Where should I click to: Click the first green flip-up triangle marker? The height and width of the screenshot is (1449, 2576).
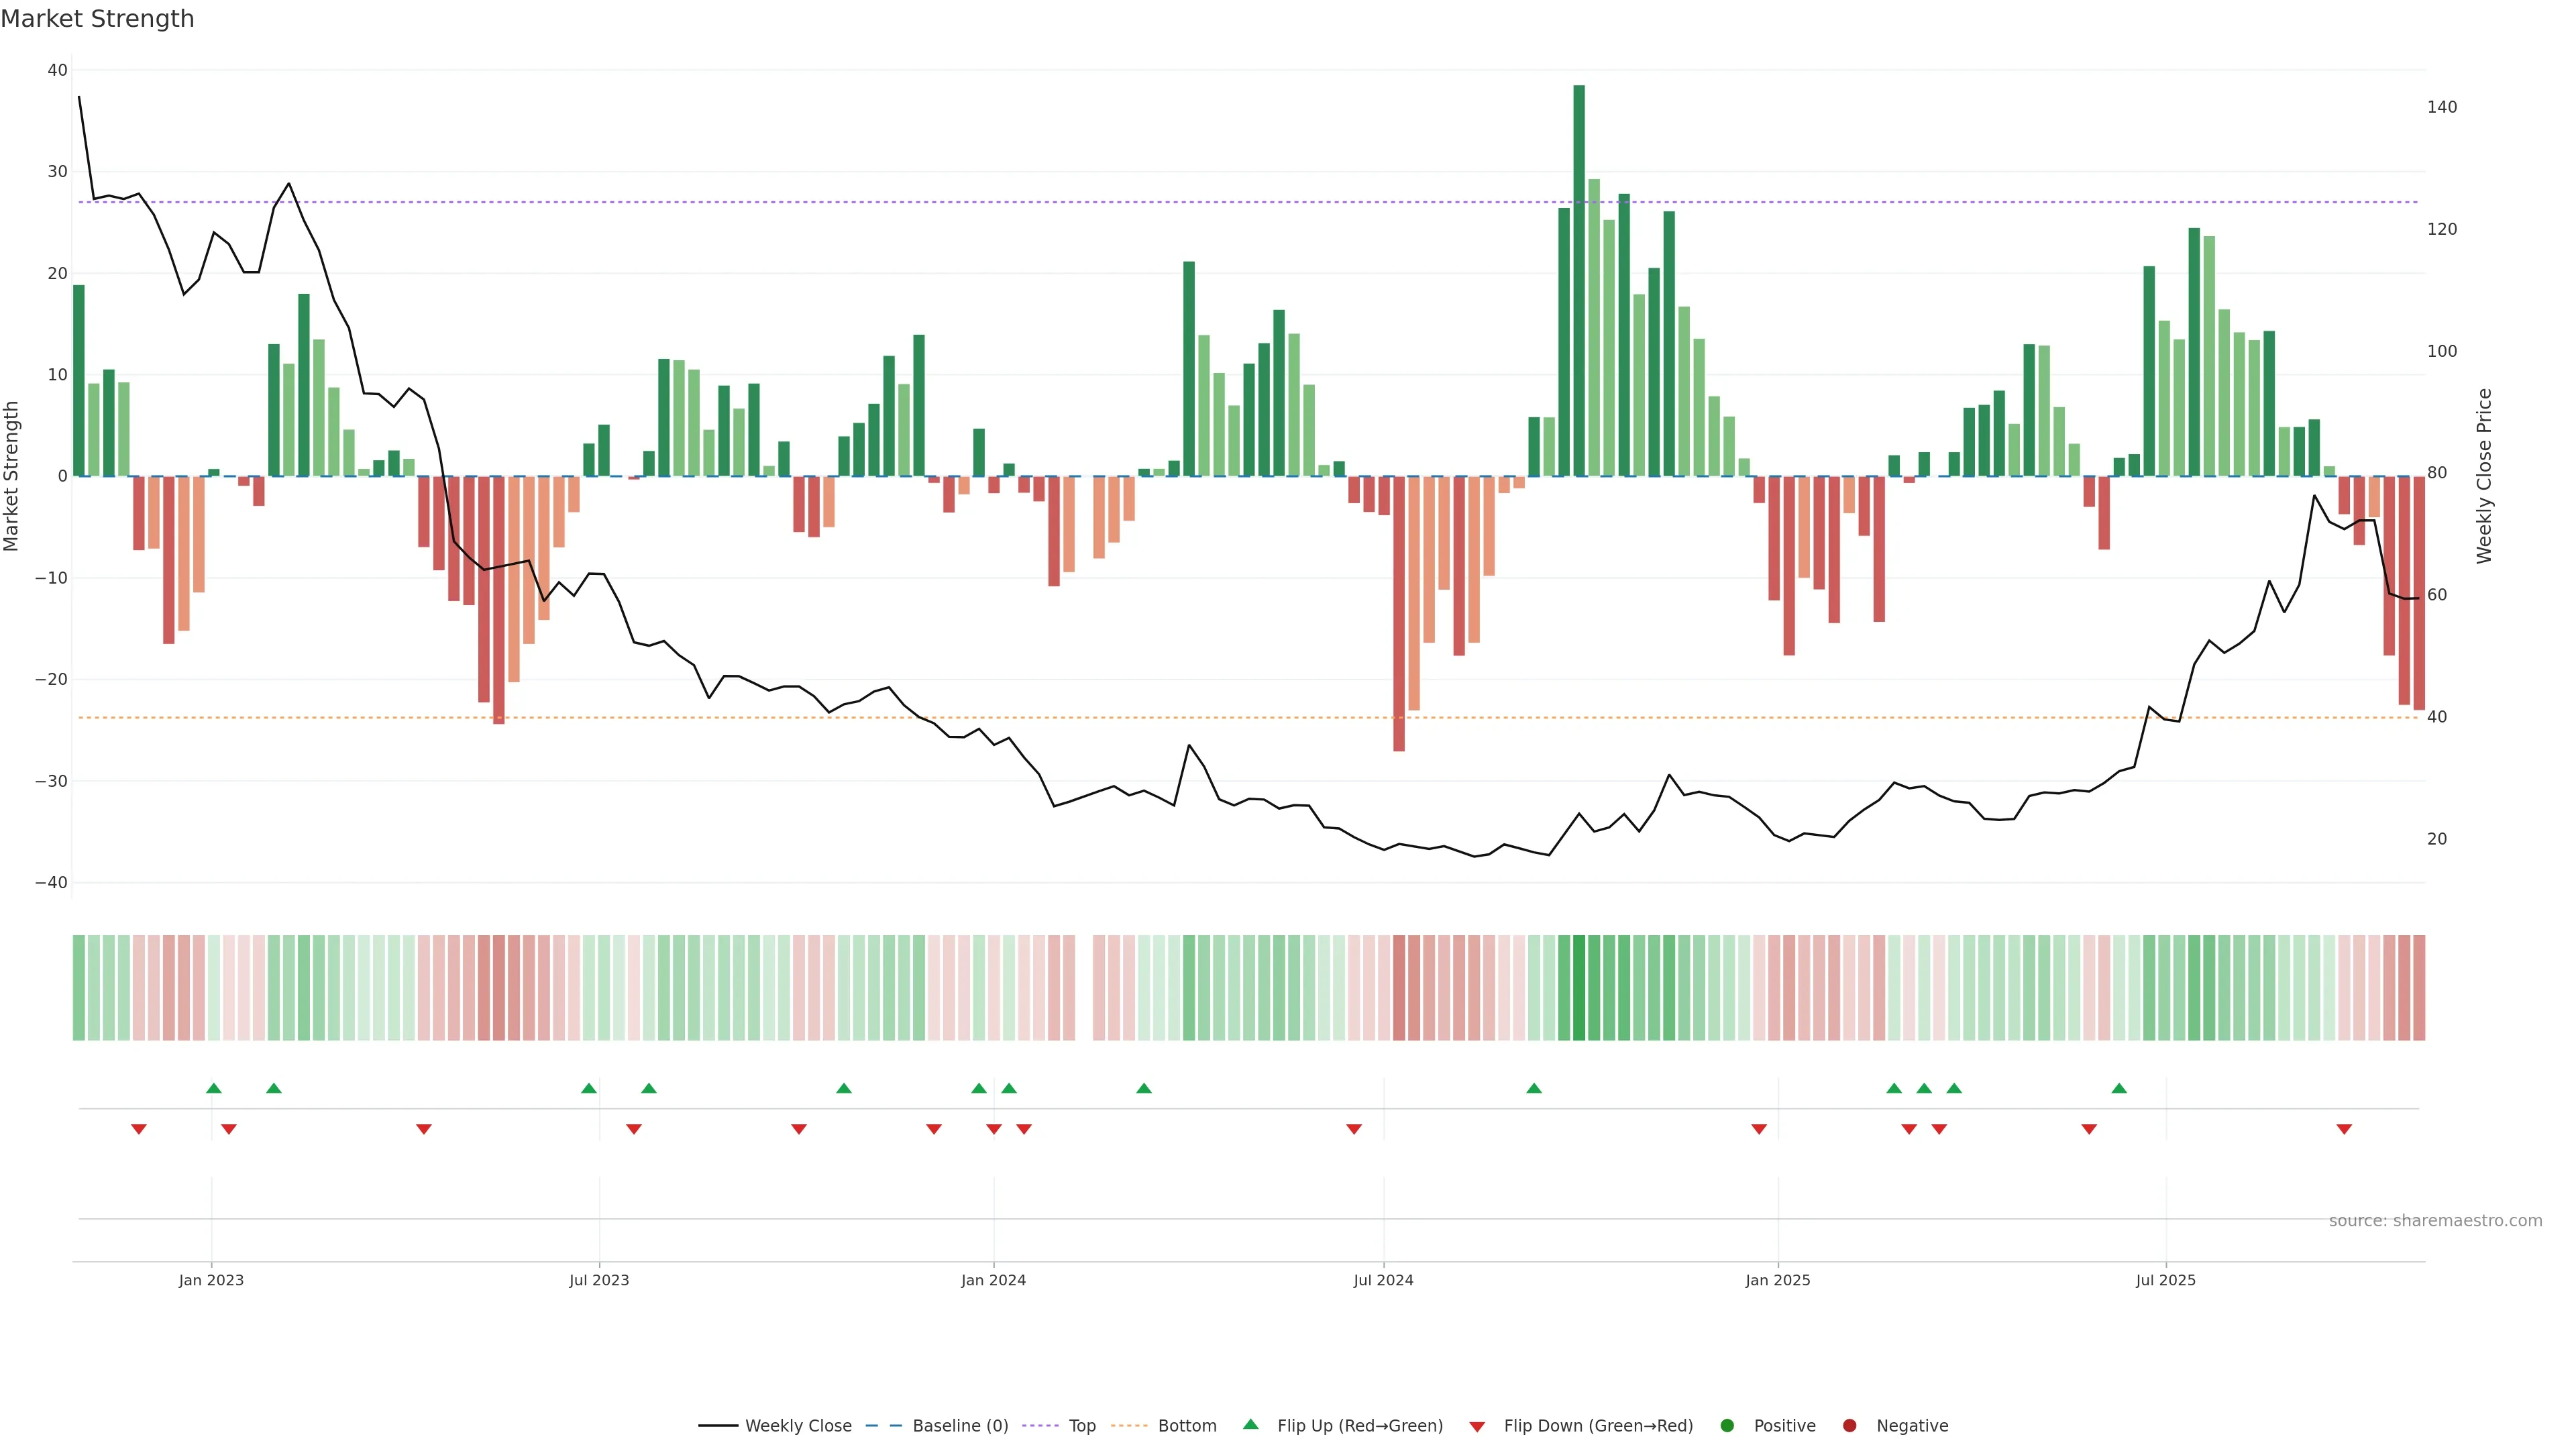(213, 1088)
